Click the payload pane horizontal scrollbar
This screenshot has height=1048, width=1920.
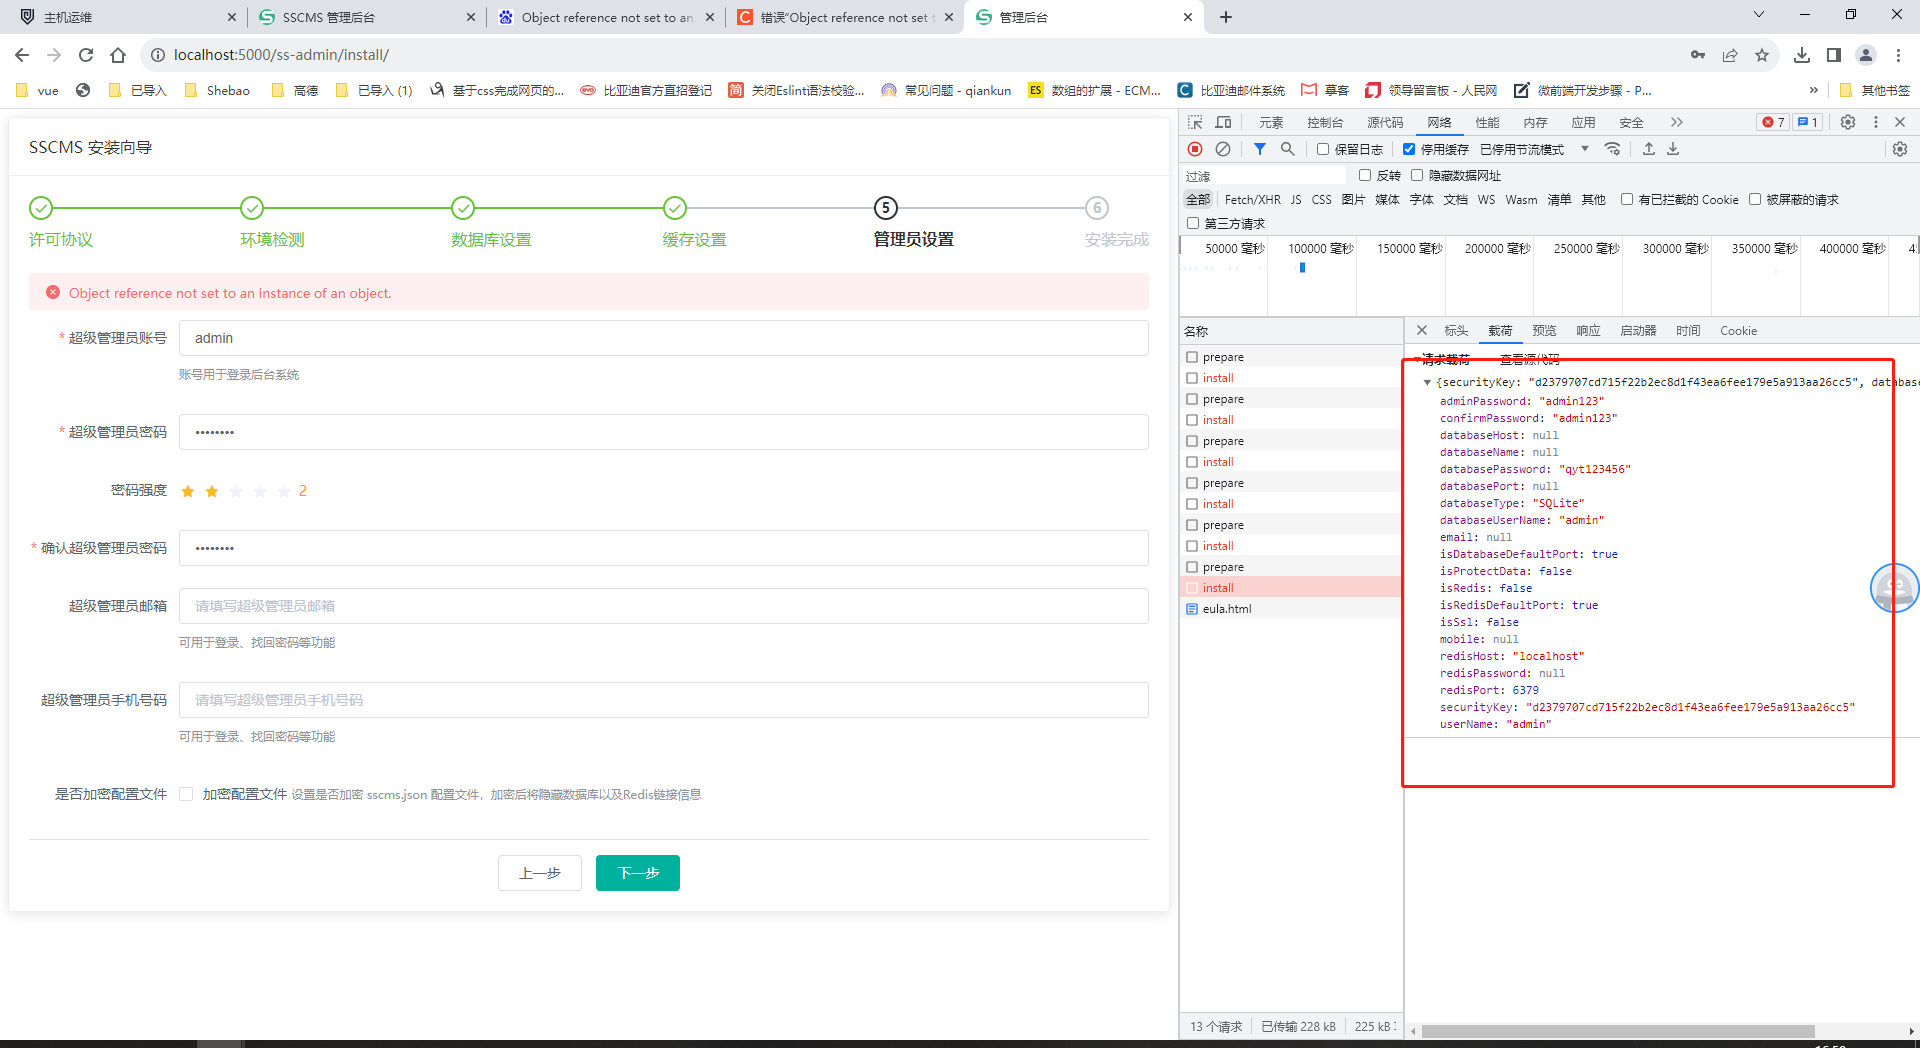point(1617,1031)
